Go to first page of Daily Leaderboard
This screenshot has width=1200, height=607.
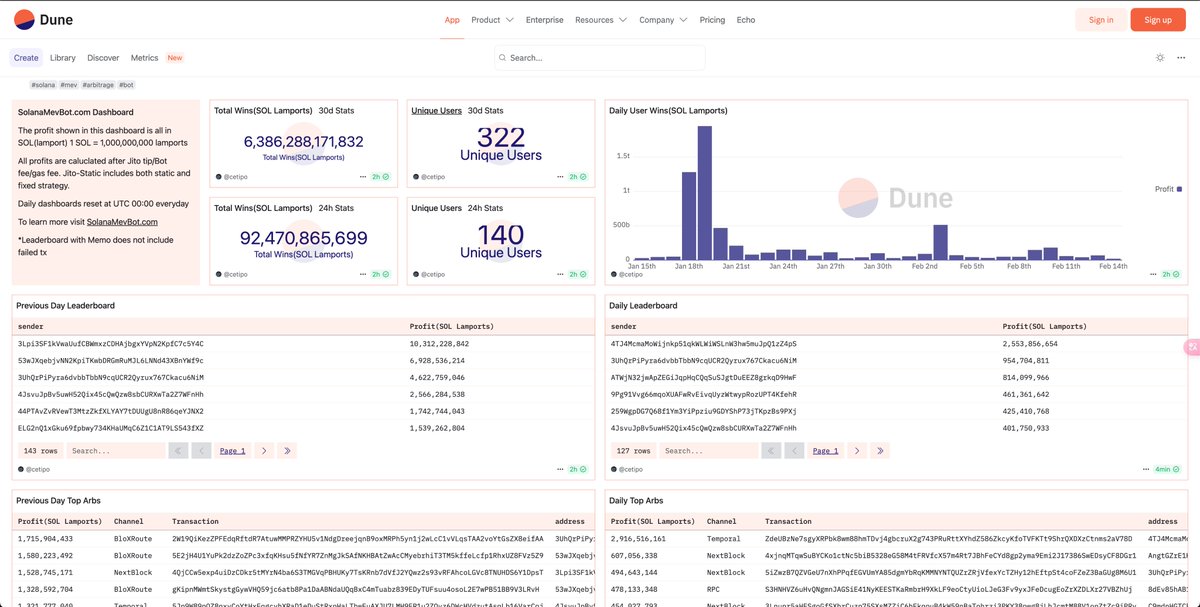pyautogui.click(x=772, y=451)
